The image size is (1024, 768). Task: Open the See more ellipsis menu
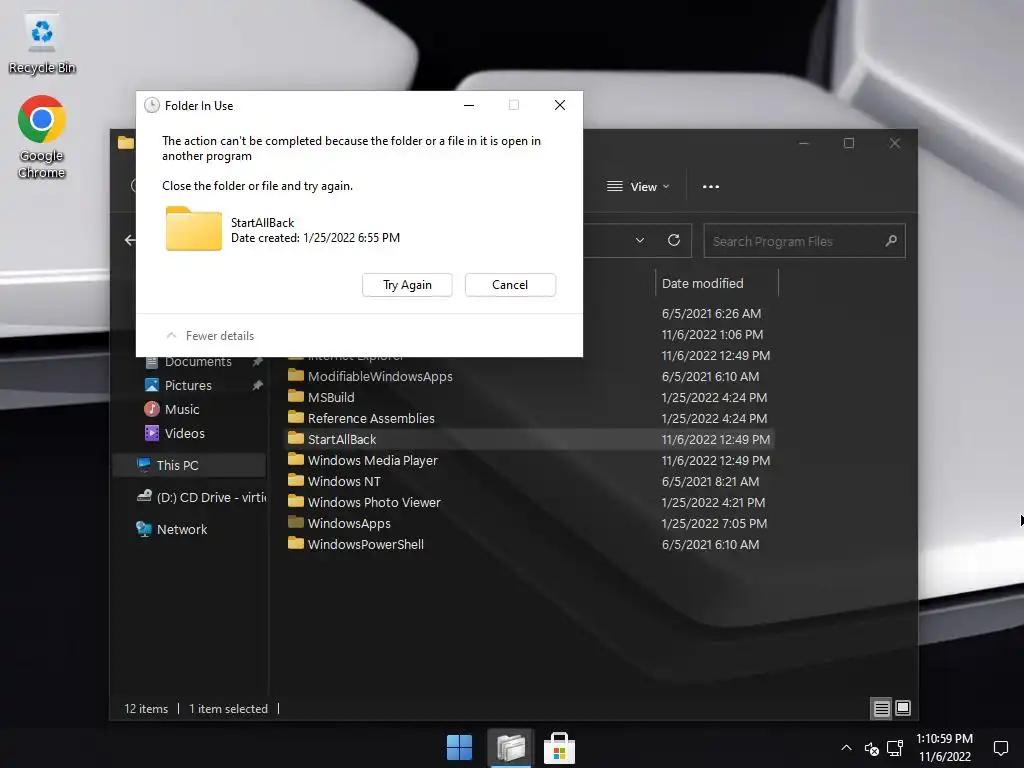point(711,187)
